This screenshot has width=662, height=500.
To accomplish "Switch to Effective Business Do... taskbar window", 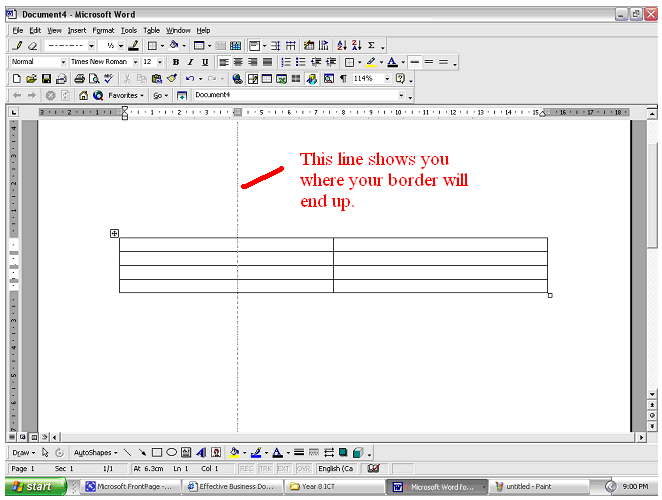I will 232,486.
